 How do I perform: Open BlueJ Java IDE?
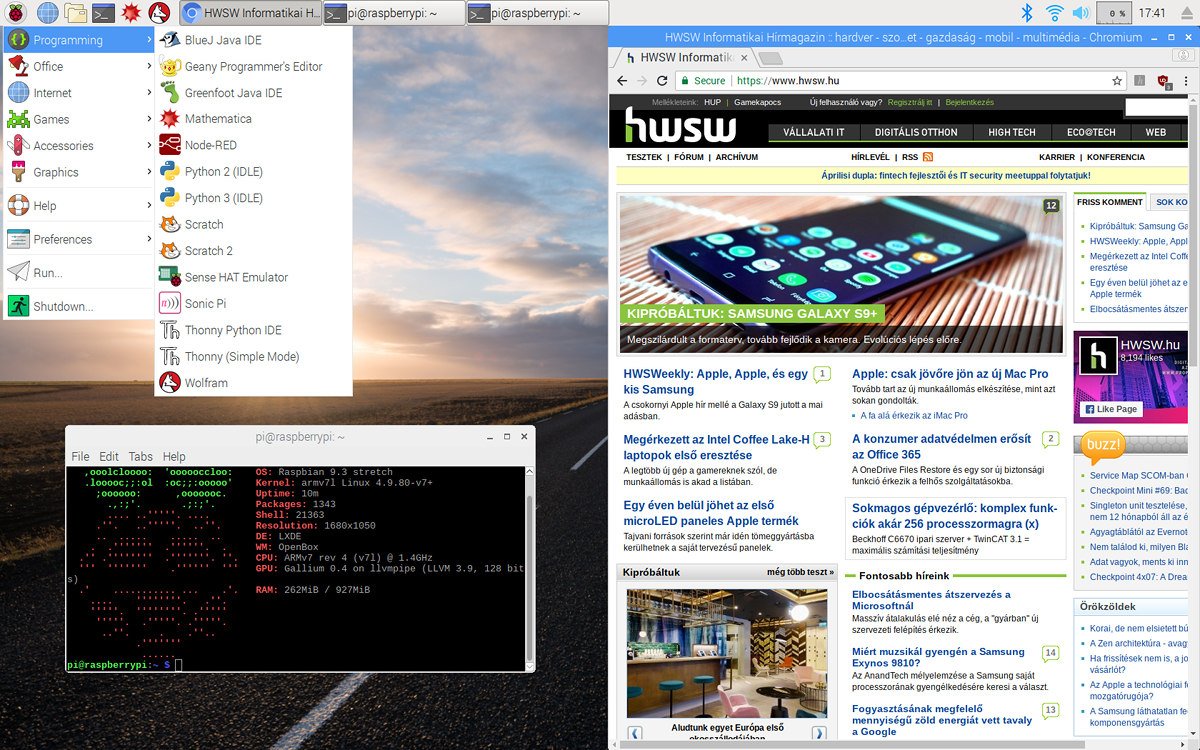pos(253,40)
